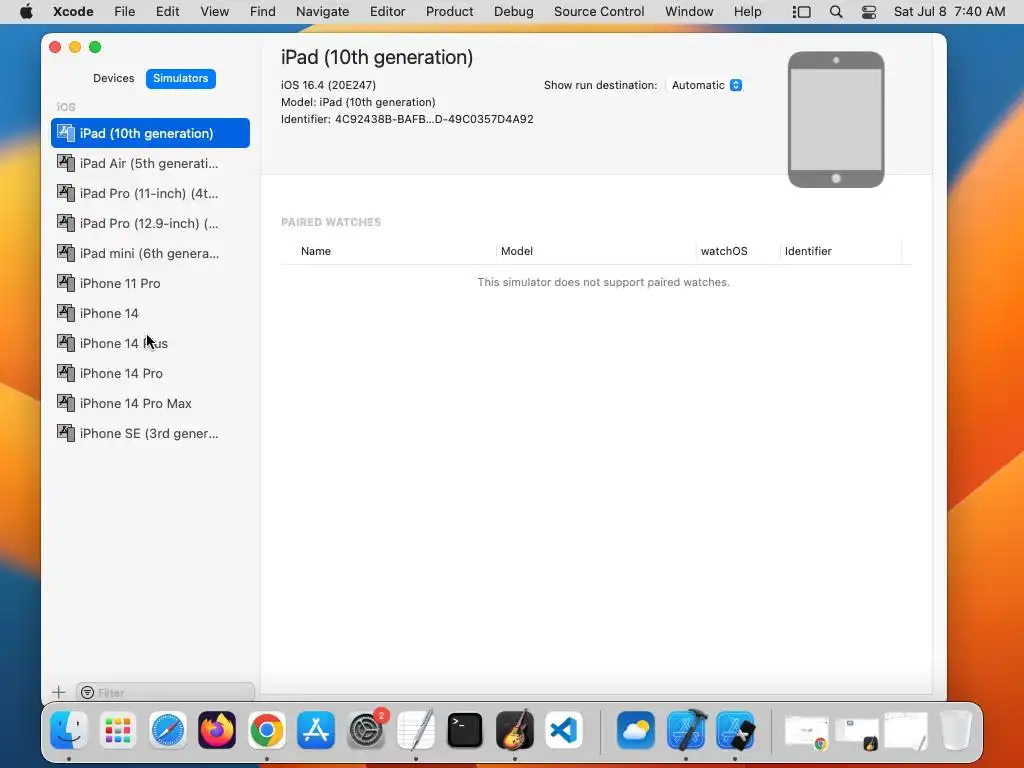Sort paired watches by Model column

(517, 251)
